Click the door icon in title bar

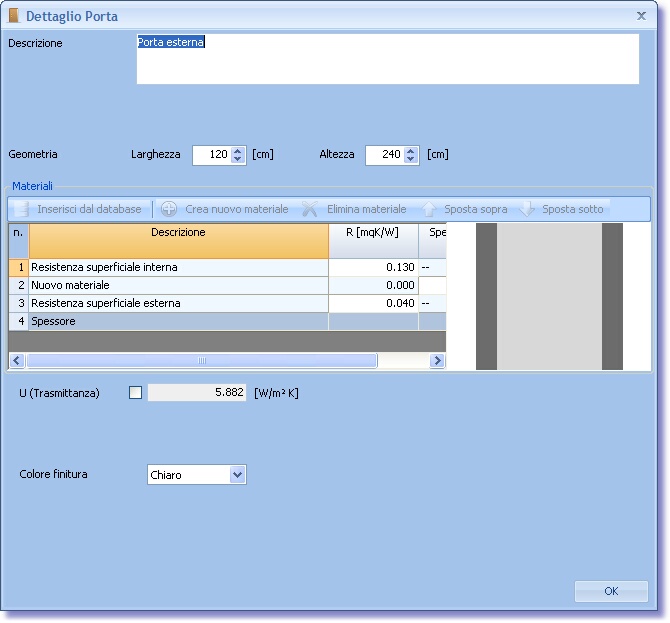[13, 16]
